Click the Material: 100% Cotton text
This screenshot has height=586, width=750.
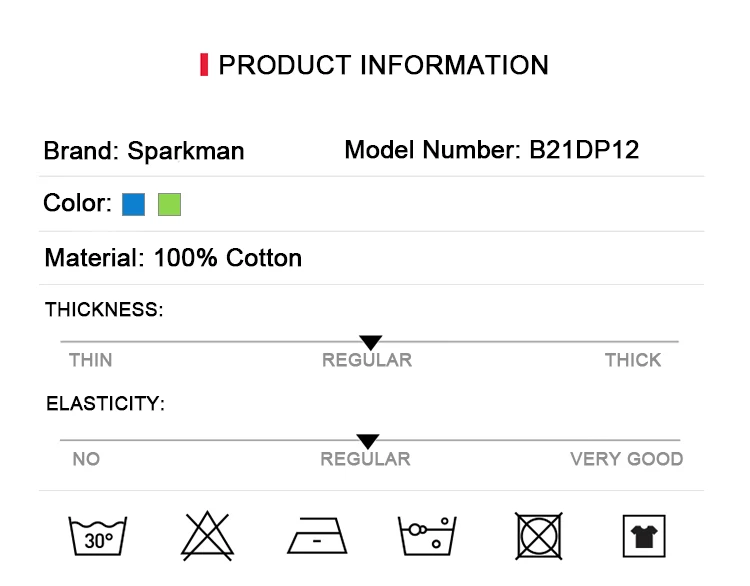(x=173, y=258)
